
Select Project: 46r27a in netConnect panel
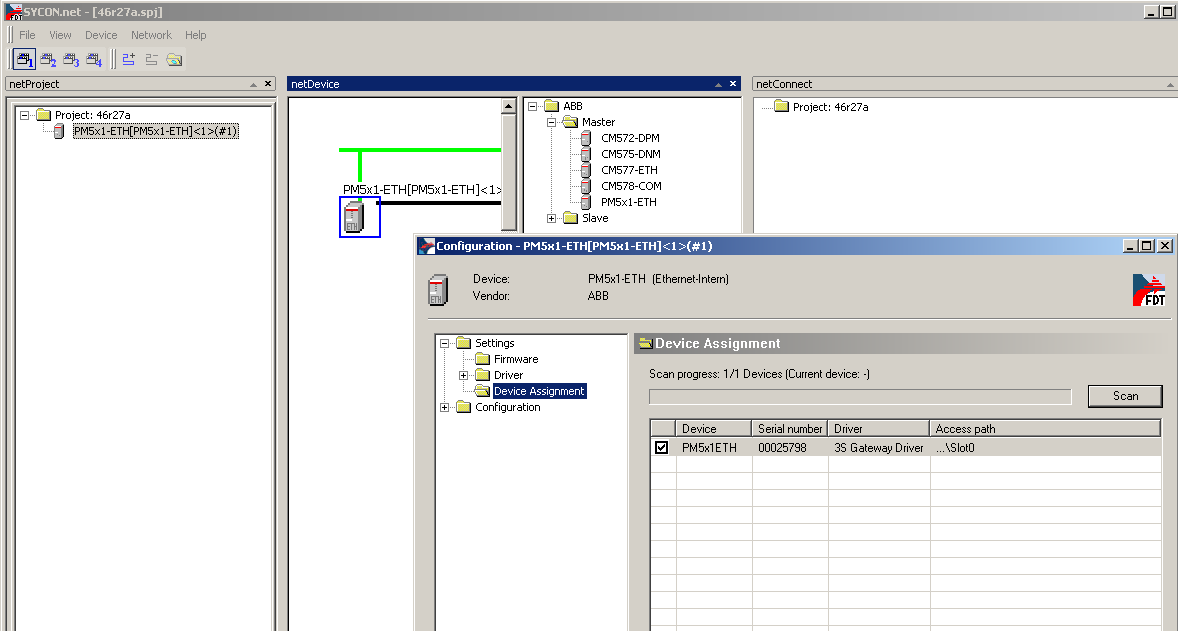(830, 107)
